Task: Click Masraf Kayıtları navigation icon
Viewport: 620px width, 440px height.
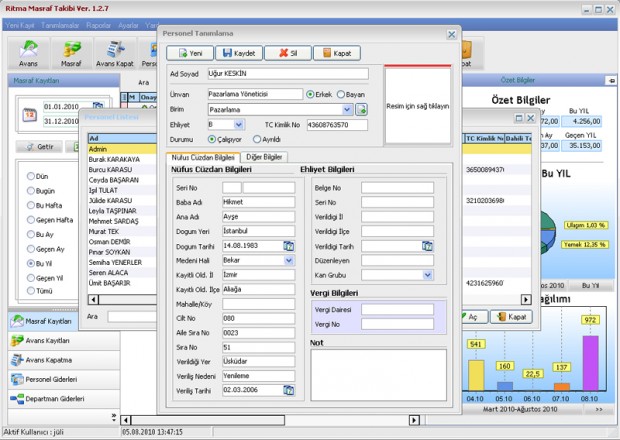Action: 17,321
